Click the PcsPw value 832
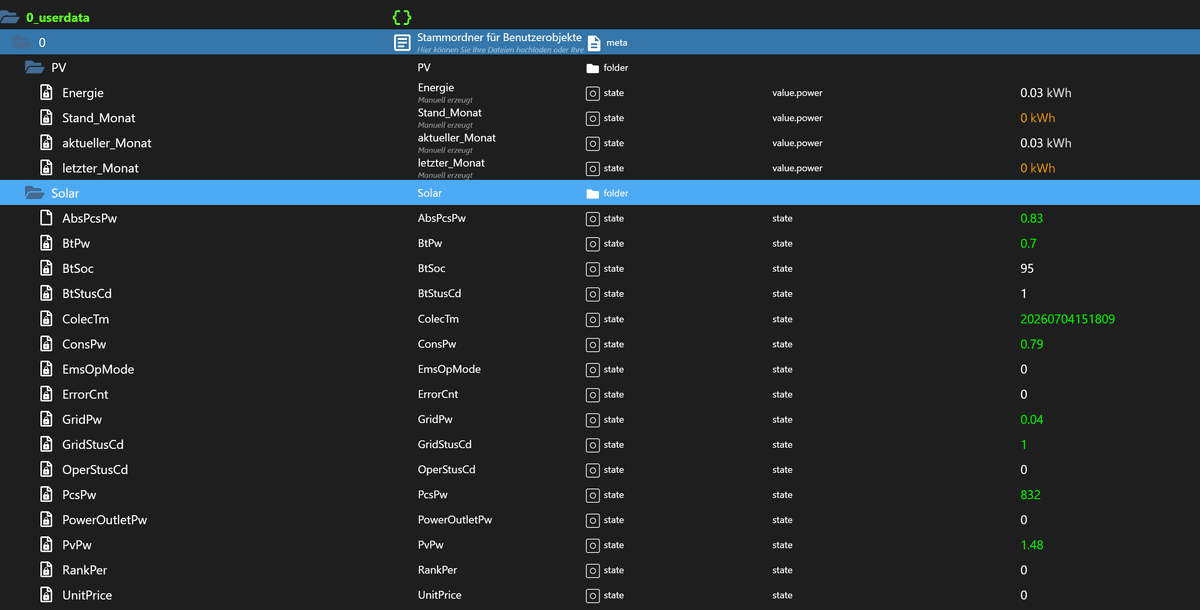This screenshot has width=1200, height=610. click(1030, 494)
